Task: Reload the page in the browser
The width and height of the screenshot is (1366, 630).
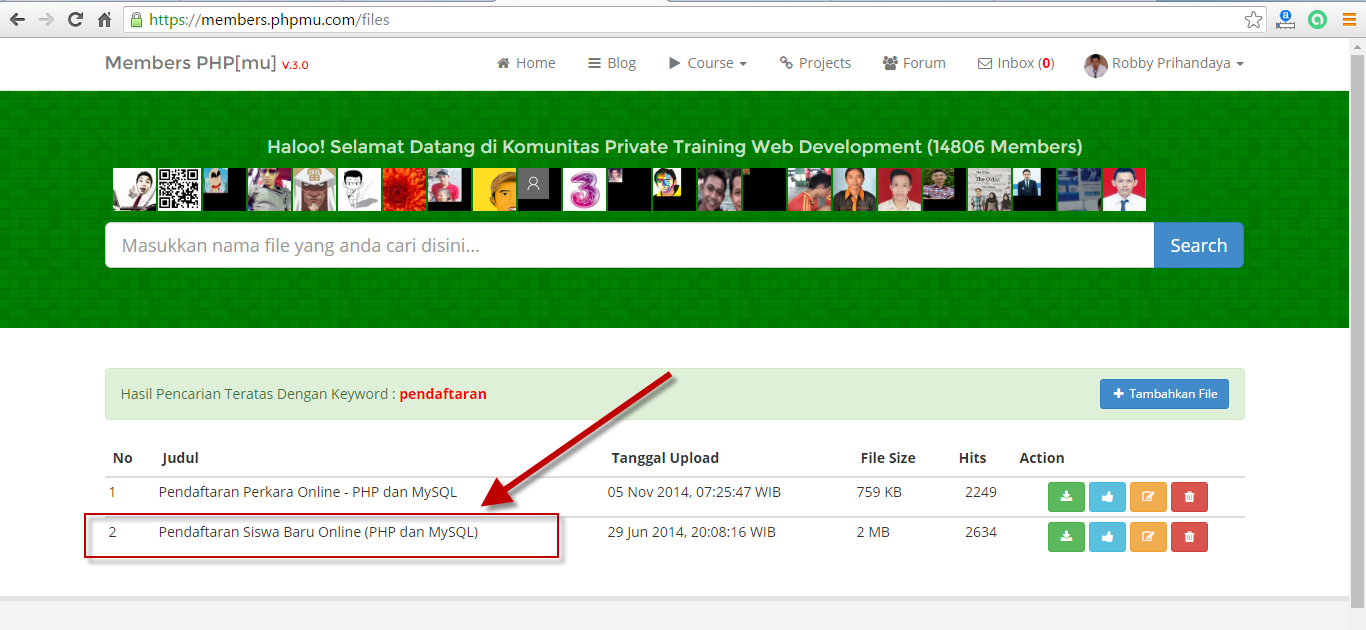Action: (75, 19)
